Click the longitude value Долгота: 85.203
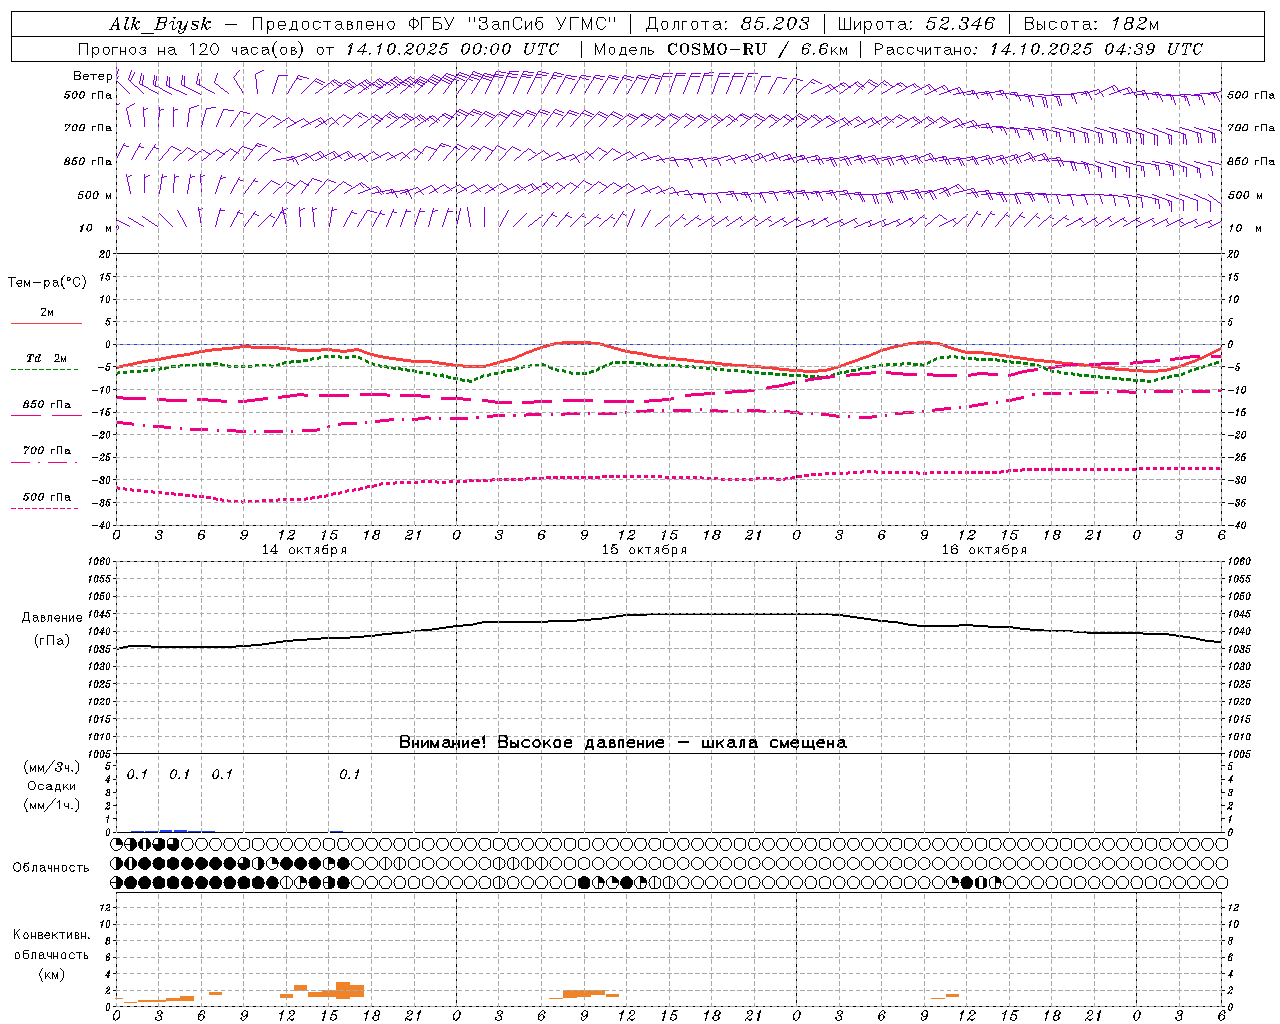 (727, 25)
